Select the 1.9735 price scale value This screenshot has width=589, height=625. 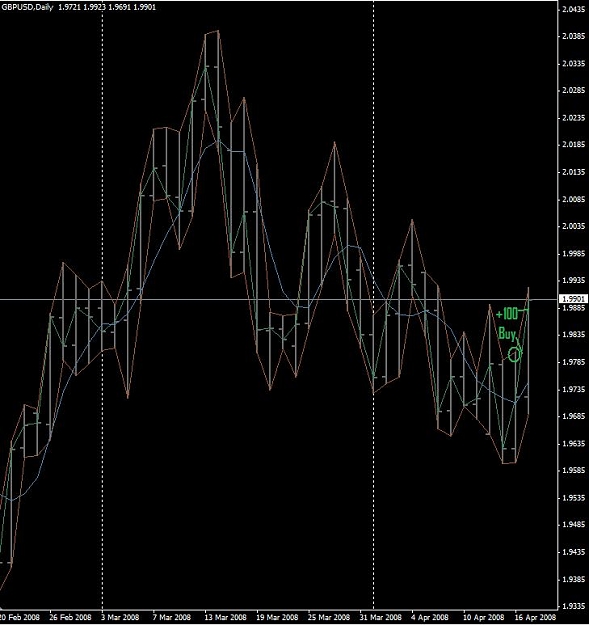click(x=574, y=389)
